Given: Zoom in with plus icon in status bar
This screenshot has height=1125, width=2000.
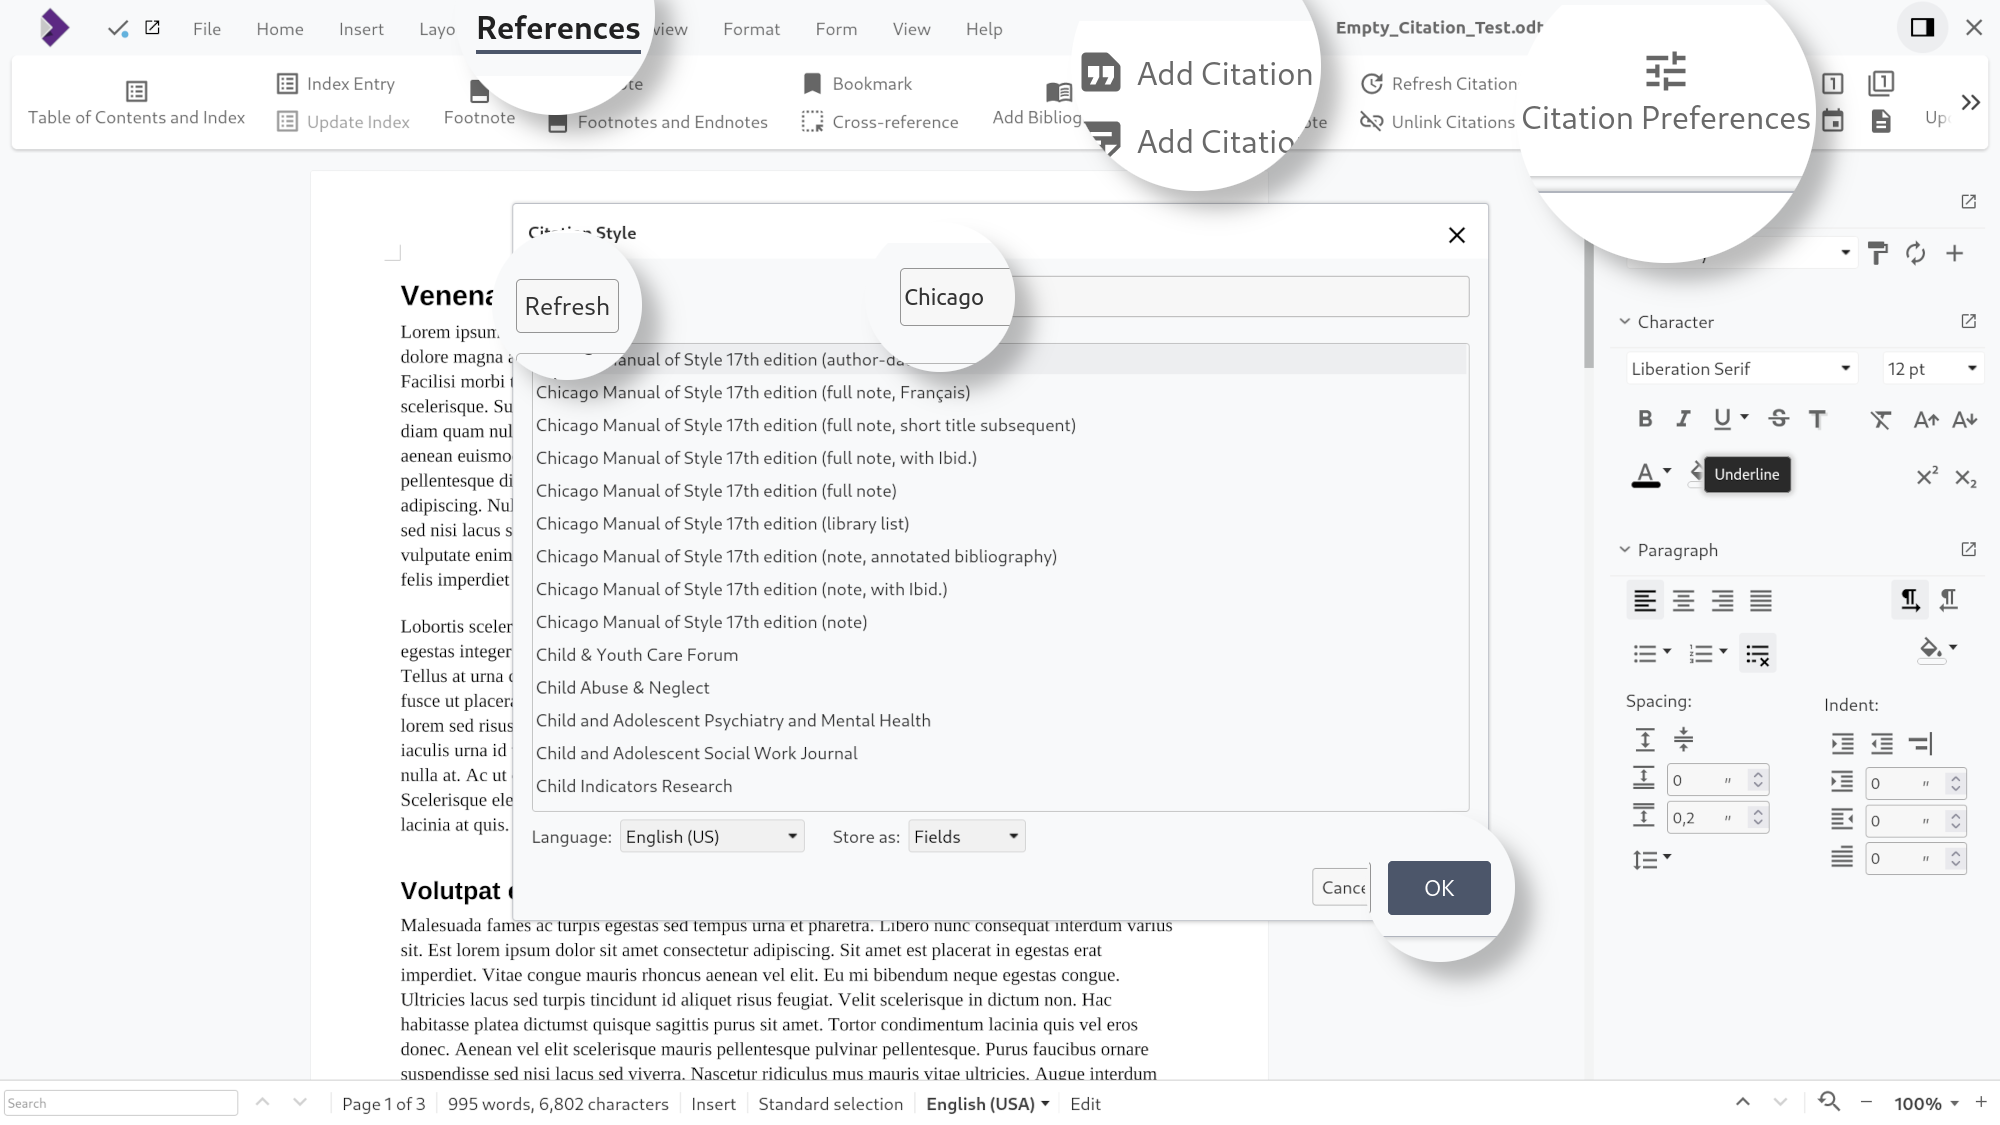Looking at the screenshot, I should click(1981, 1102).
